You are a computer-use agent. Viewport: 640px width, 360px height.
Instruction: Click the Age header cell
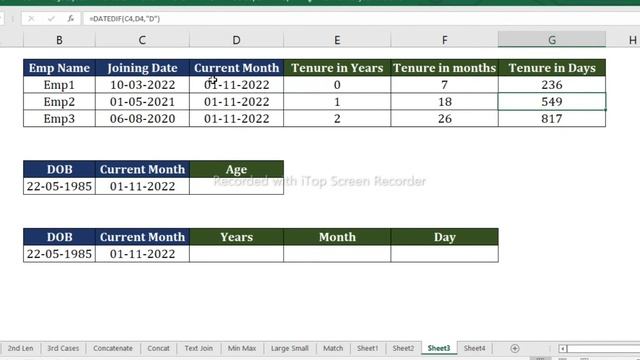(x=236, y=169)
